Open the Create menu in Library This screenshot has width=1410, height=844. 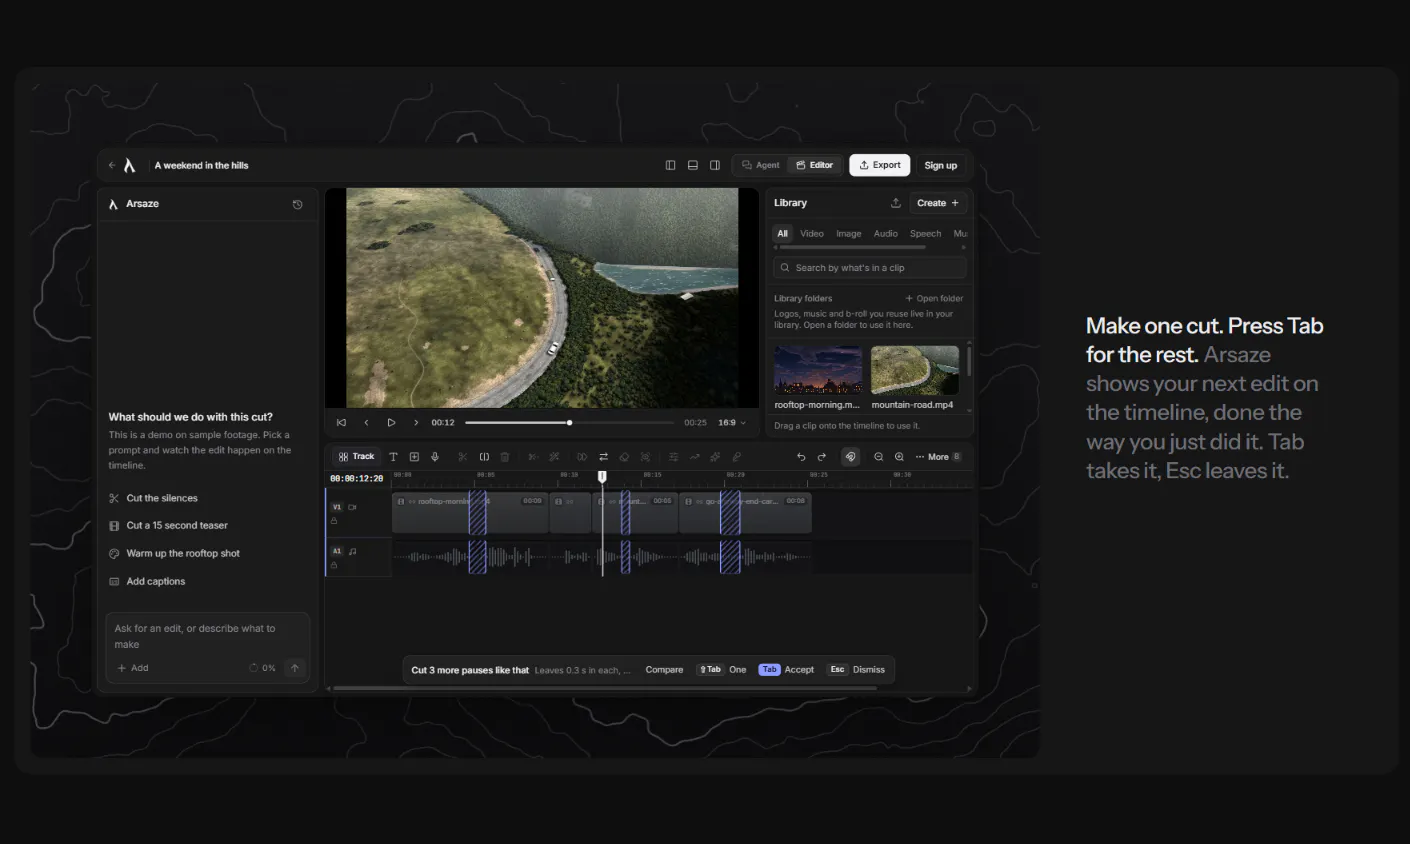click(x=938, y=203)
